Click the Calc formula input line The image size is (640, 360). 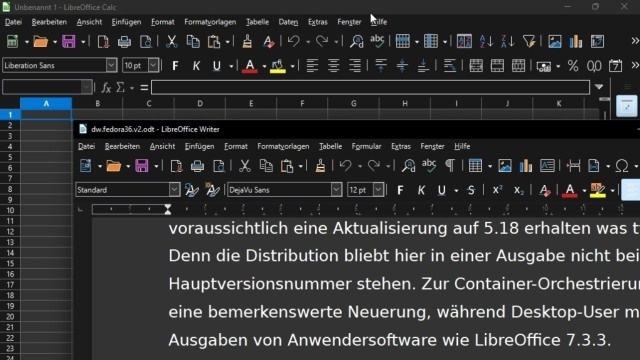[x=370, y=87]
